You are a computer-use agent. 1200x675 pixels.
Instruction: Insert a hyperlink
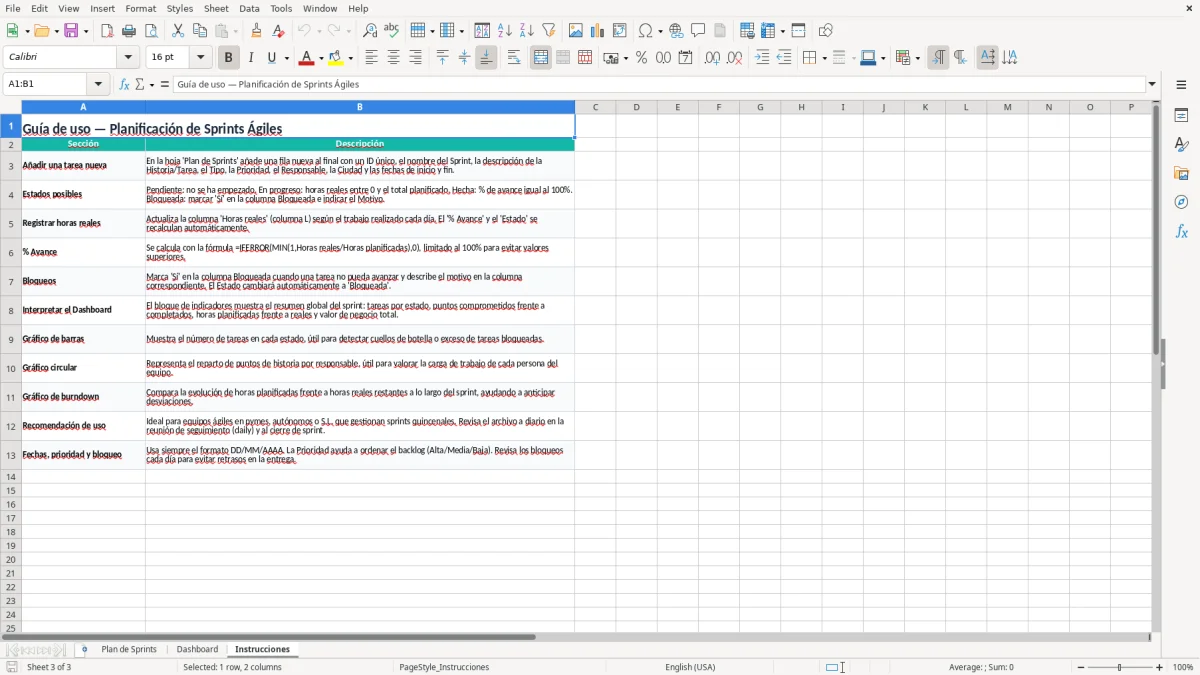677,31
